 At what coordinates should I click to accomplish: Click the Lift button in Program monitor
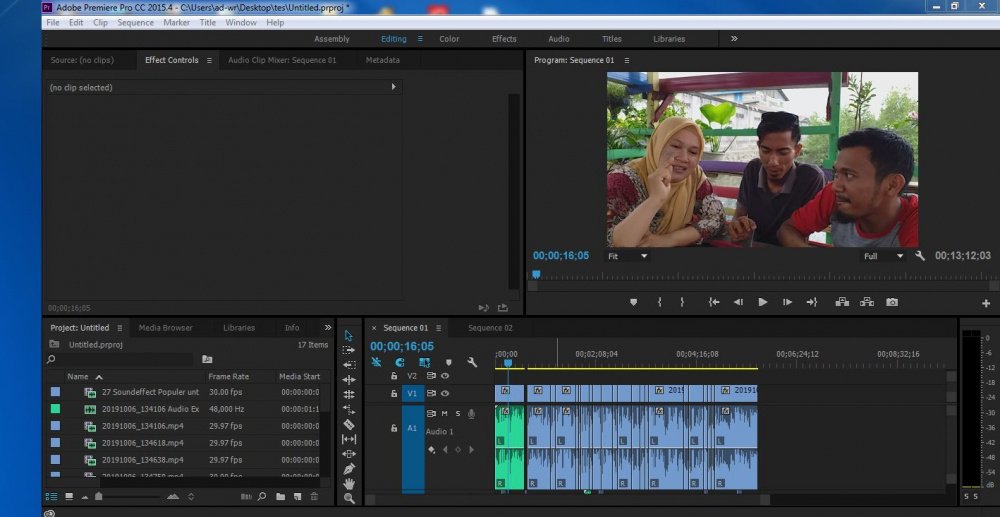pyautogui.click(x=842, y=302)
